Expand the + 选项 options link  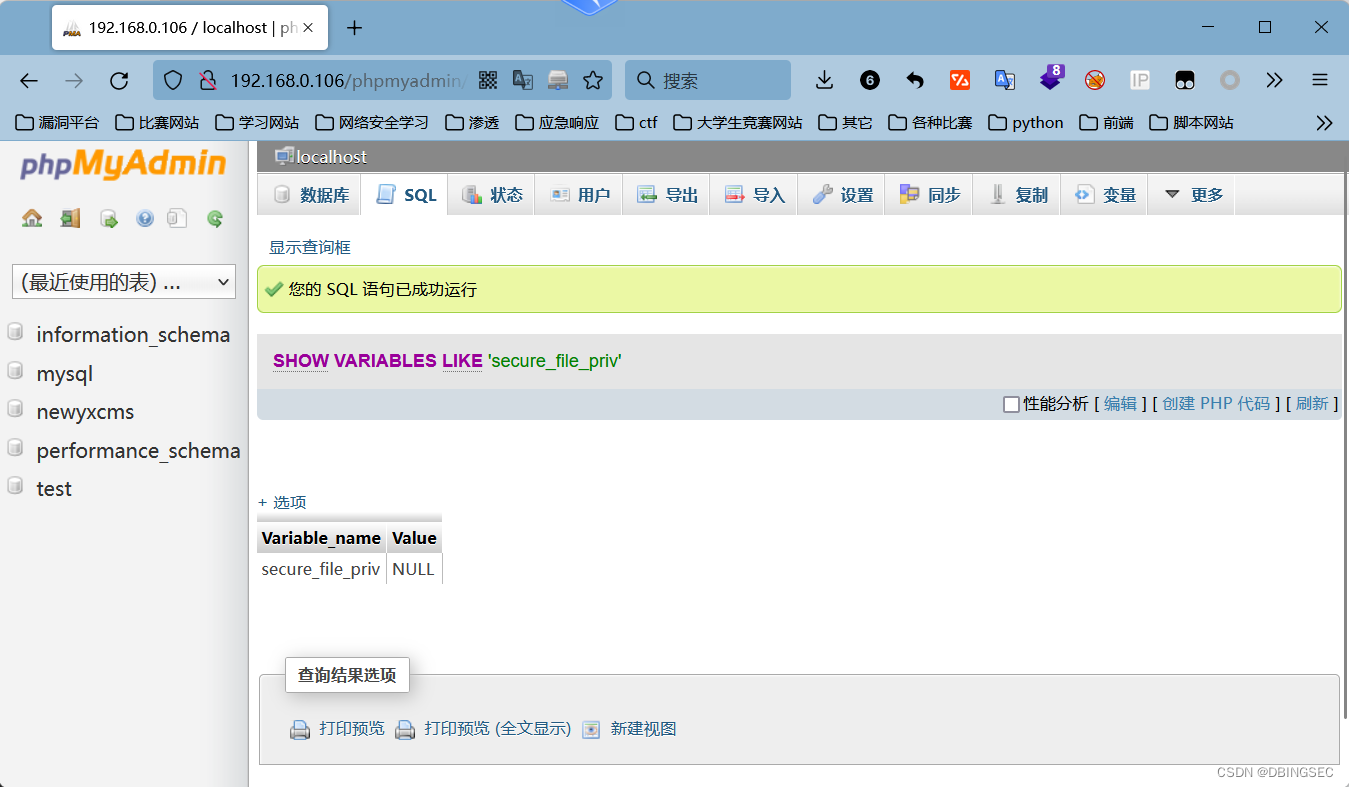(x=282, y=502)
